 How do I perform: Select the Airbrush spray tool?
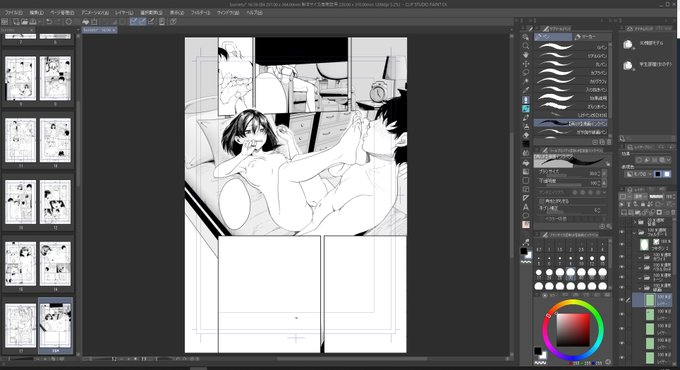pyautogui.click(x=526, y=127)
